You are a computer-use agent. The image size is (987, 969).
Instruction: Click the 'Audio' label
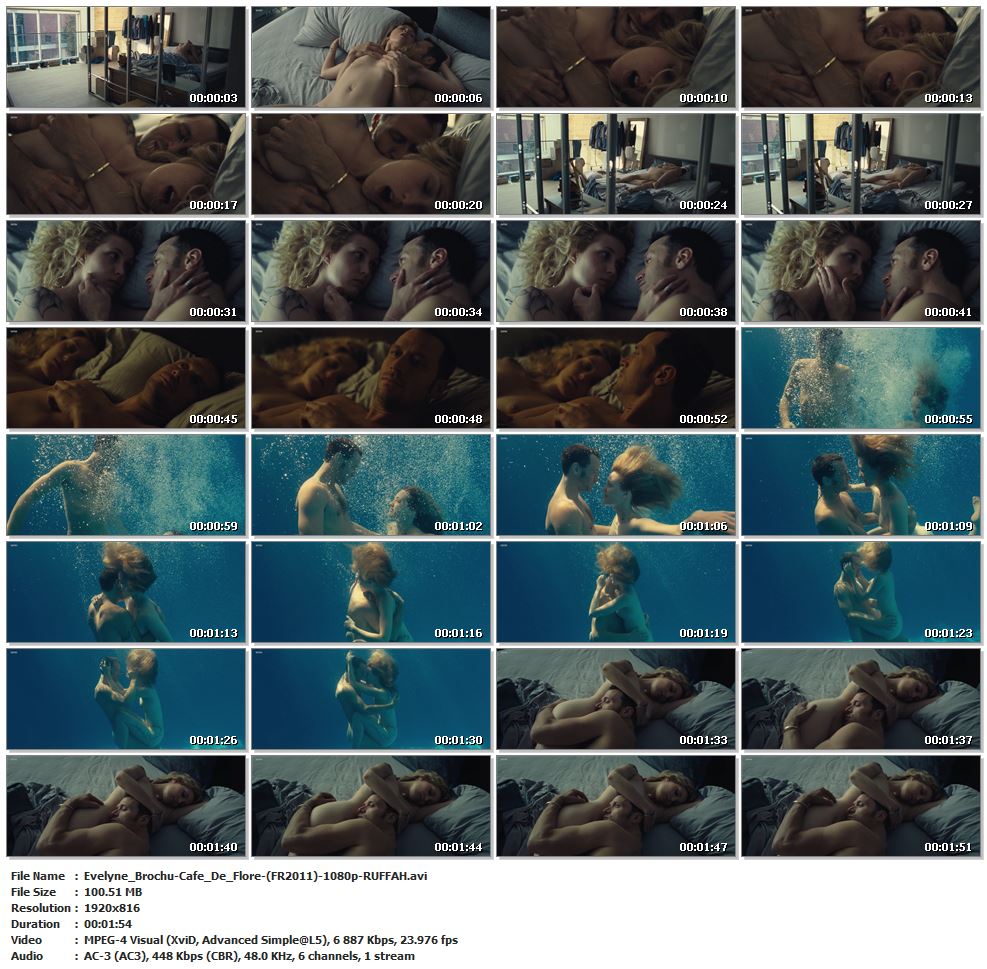pos(27,956)
